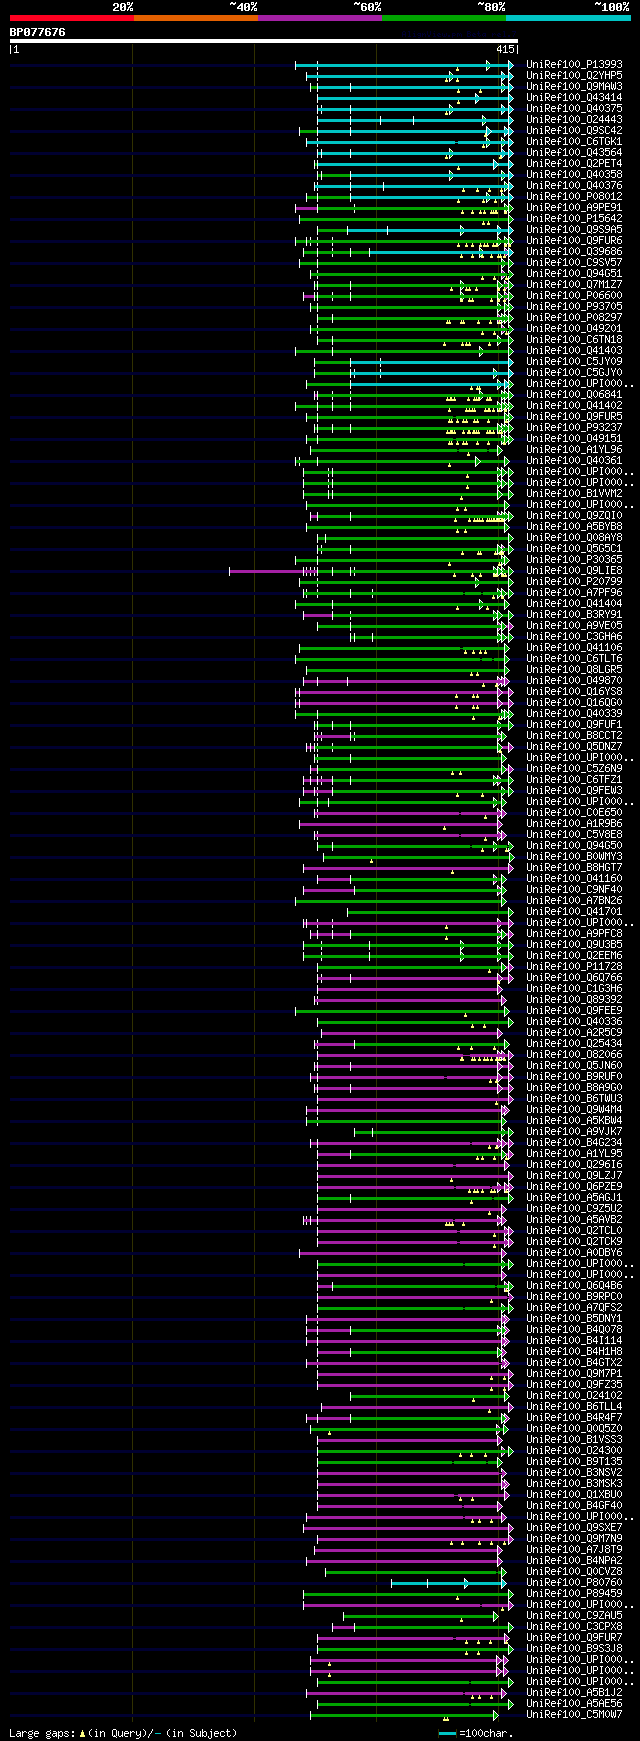The height and width of the screenshot is (1741, 640).
Task: Select entry UniRef100_P11728
Action: 574,967
